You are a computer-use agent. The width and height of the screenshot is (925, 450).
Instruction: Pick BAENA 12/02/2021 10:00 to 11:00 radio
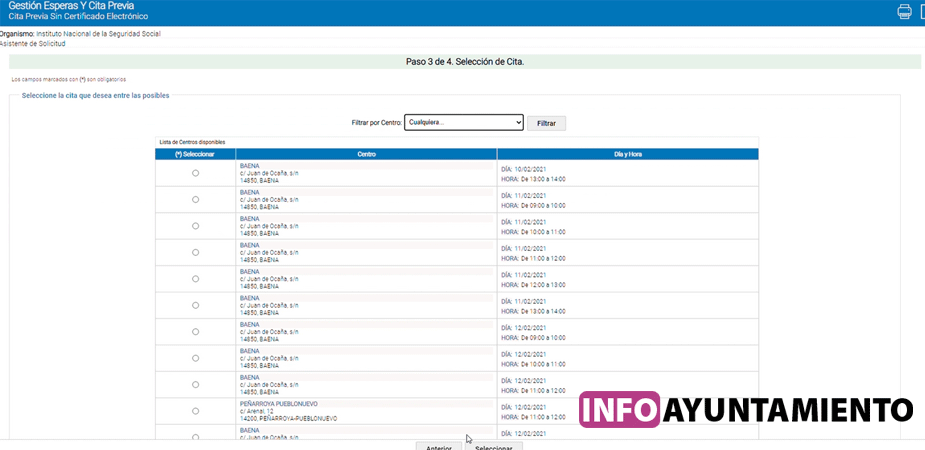[195, 358]
